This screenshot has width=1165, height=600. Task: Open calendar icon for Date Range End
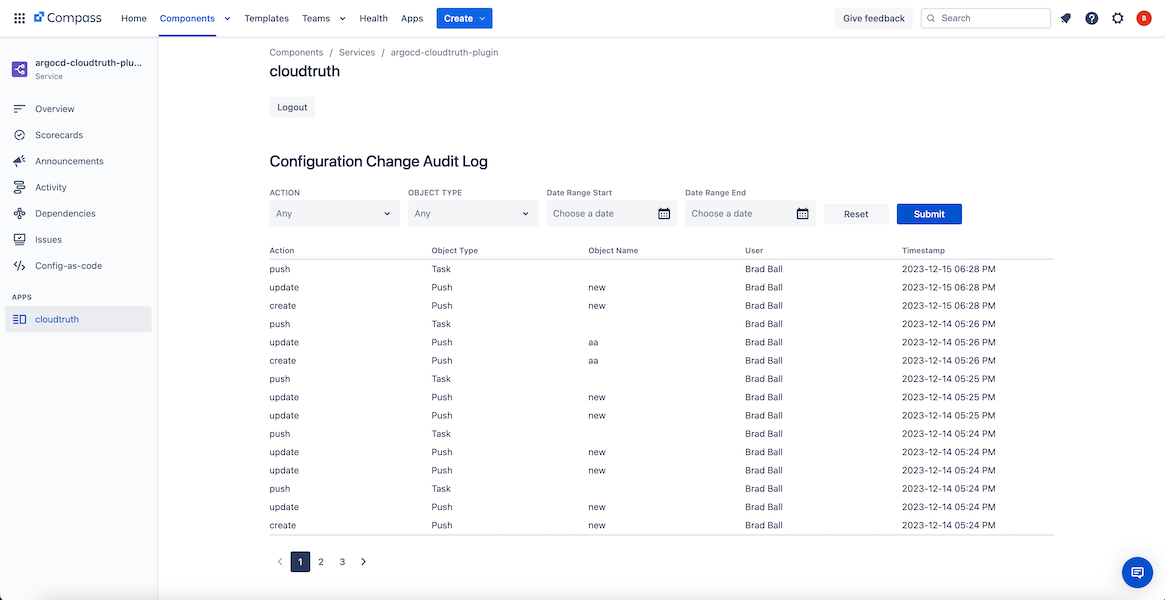[802, 214]
